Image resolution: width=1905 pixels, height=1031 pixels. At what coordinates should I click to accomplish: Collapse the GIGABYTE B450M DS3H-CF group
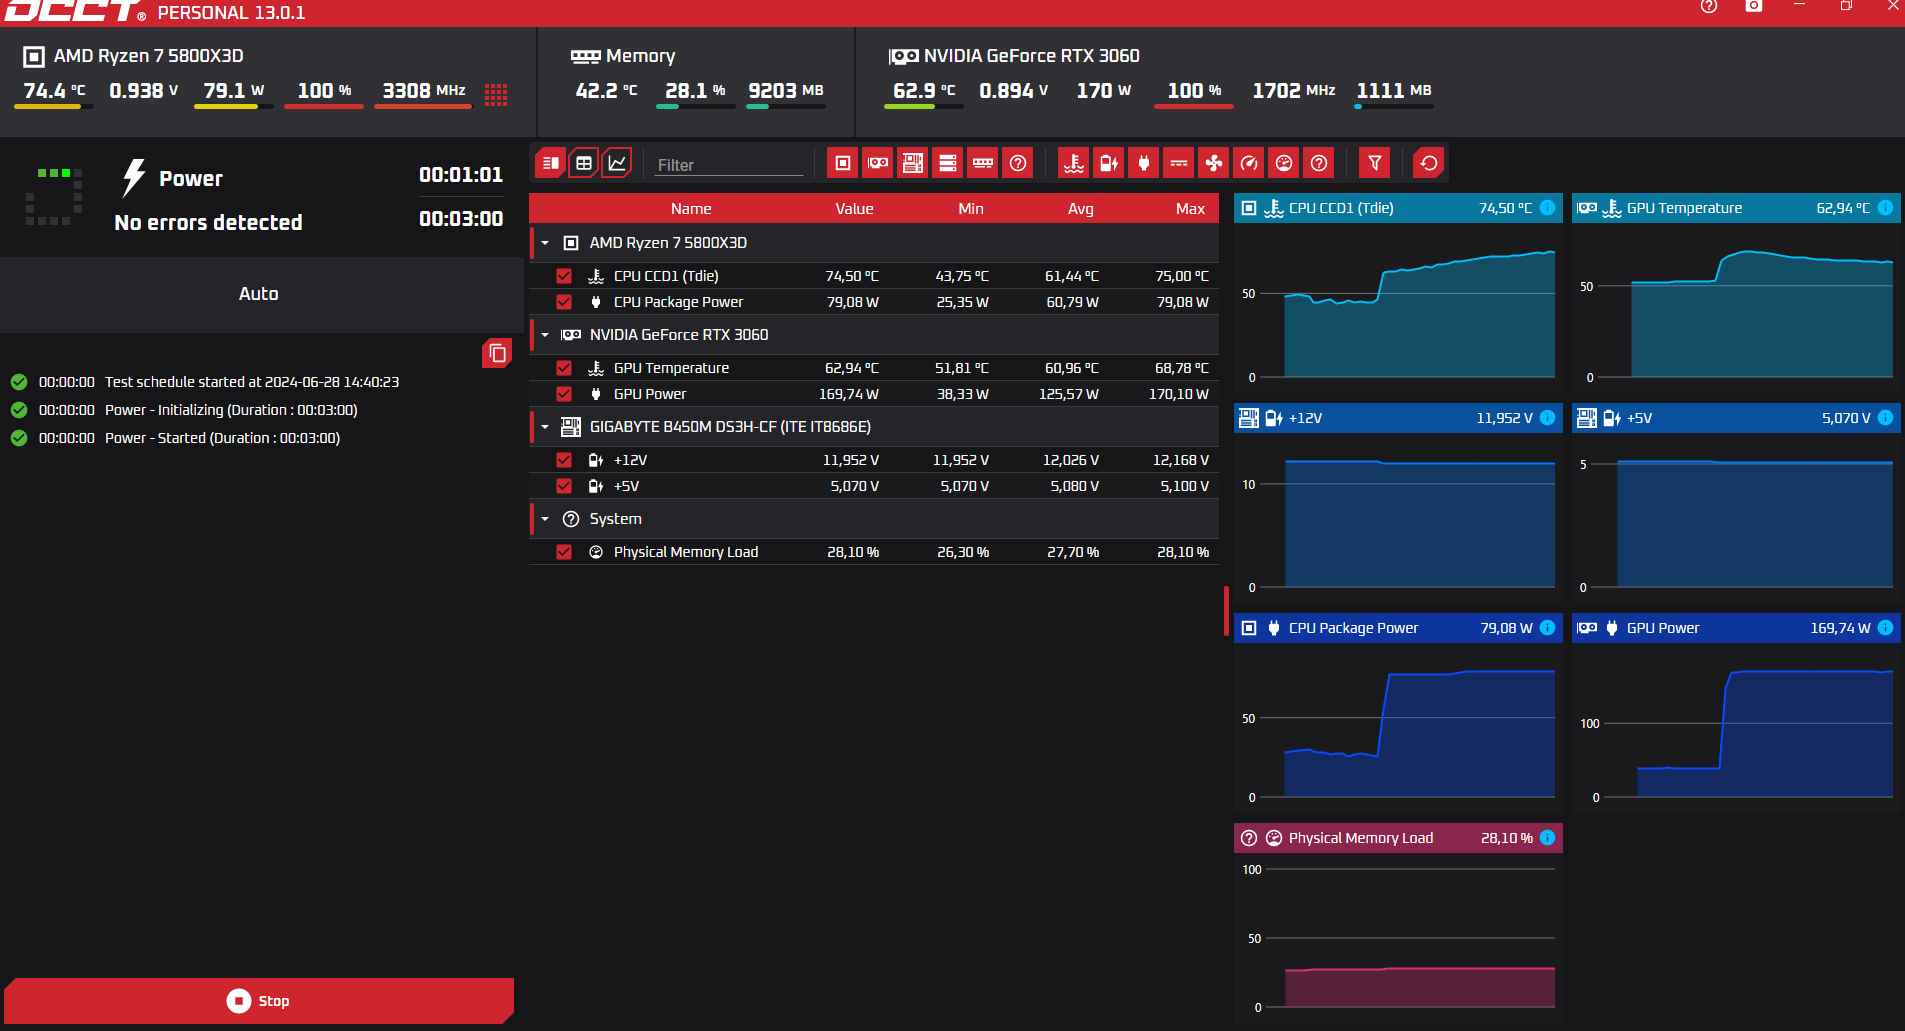545,427
